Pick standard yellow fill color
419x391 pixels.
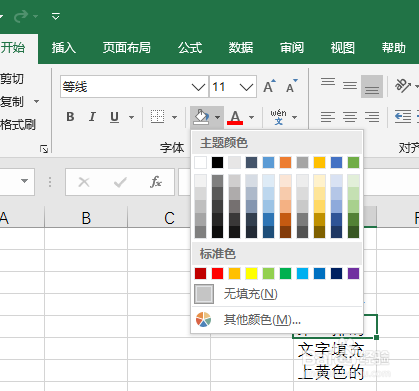(x=251, y=273)
